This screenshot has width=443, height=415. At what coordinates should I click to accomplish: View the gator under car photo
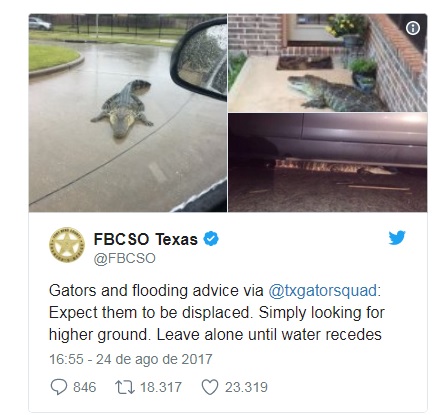[x=327, y=162]
